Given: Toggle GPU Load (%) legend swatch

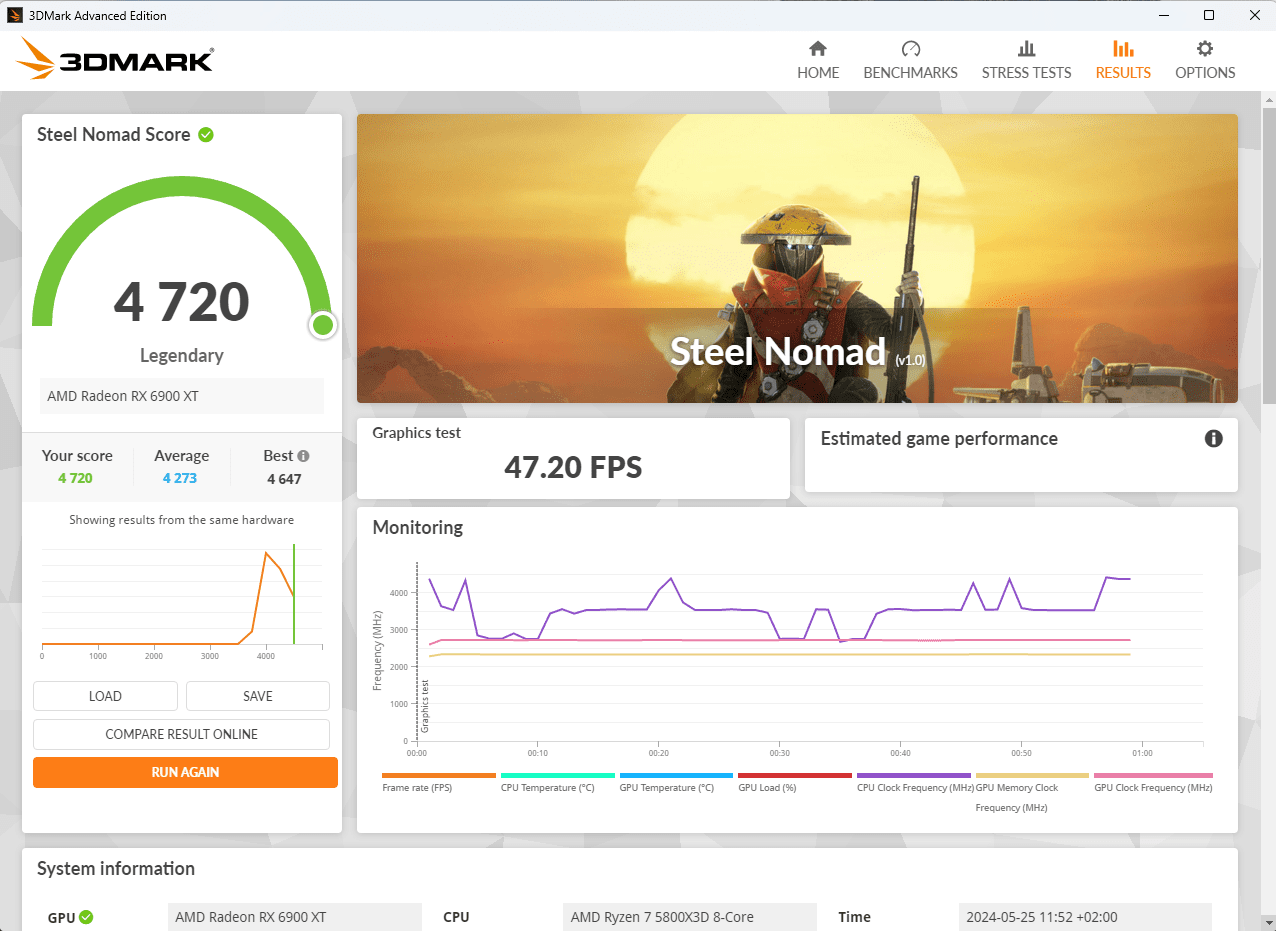Looking at the screenshot, I should pyautogui.click(x=795, y=775).
